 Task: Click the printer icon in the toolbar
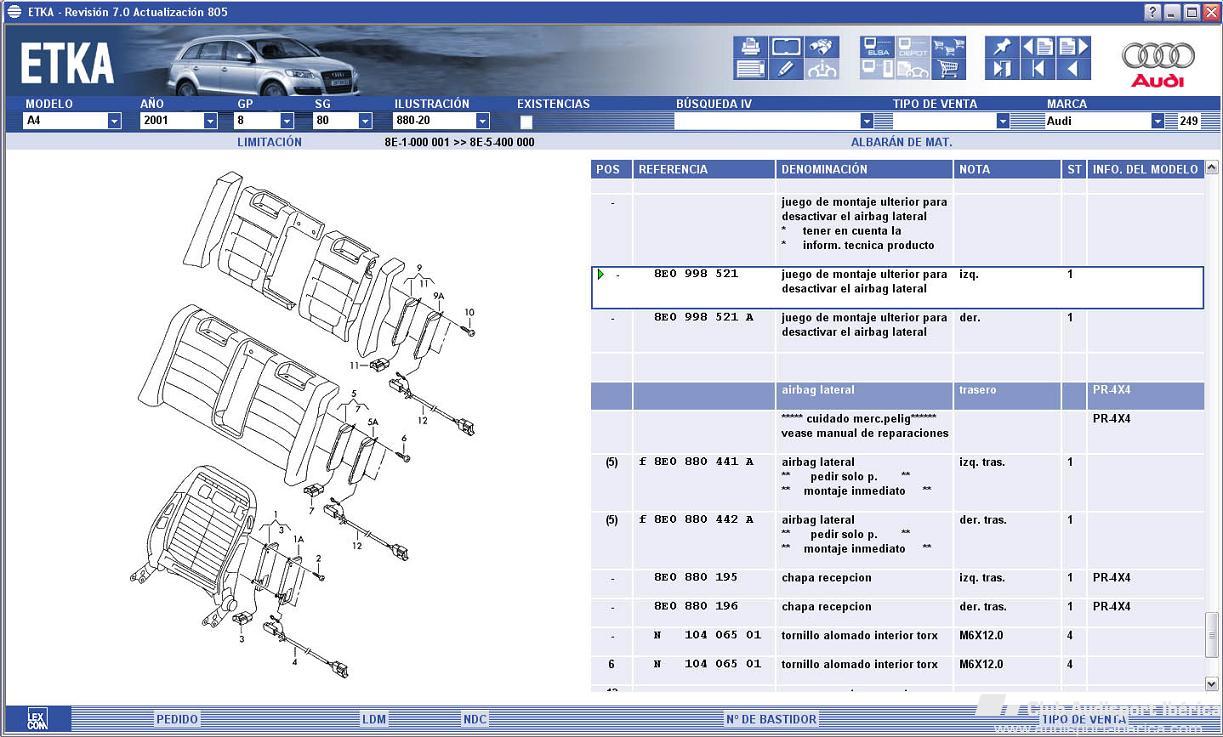point(750,47)
